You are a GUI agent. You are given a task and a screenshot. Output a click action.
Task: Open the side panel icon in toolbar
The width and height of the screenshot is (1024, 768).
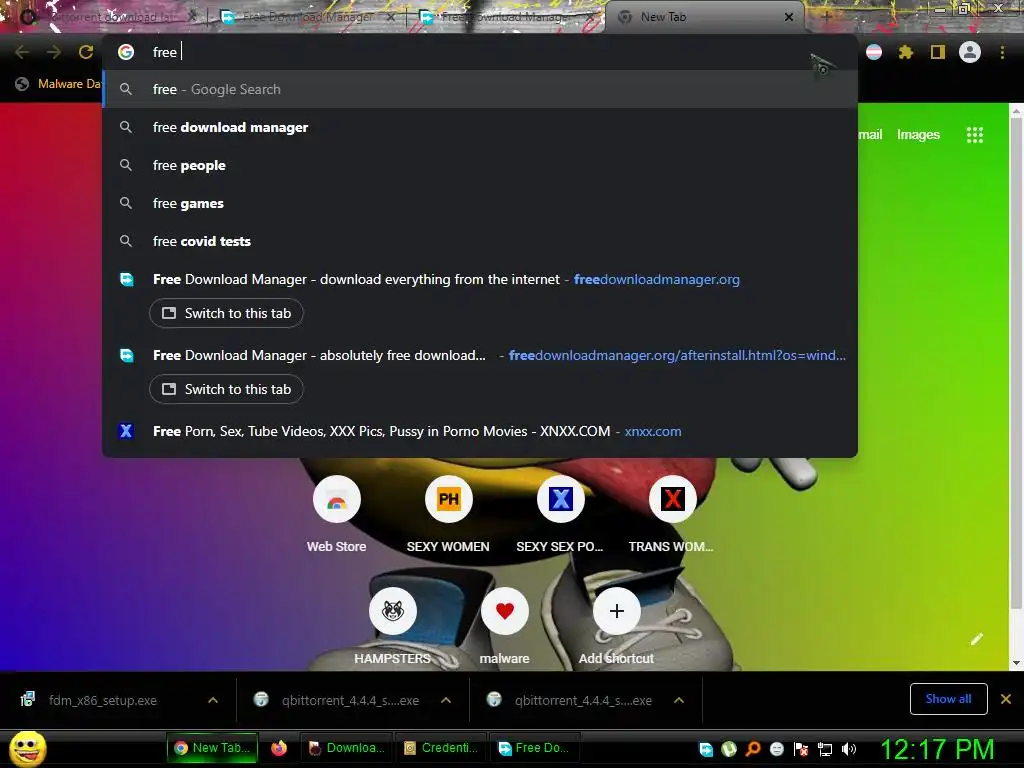[x=938, y=52]
